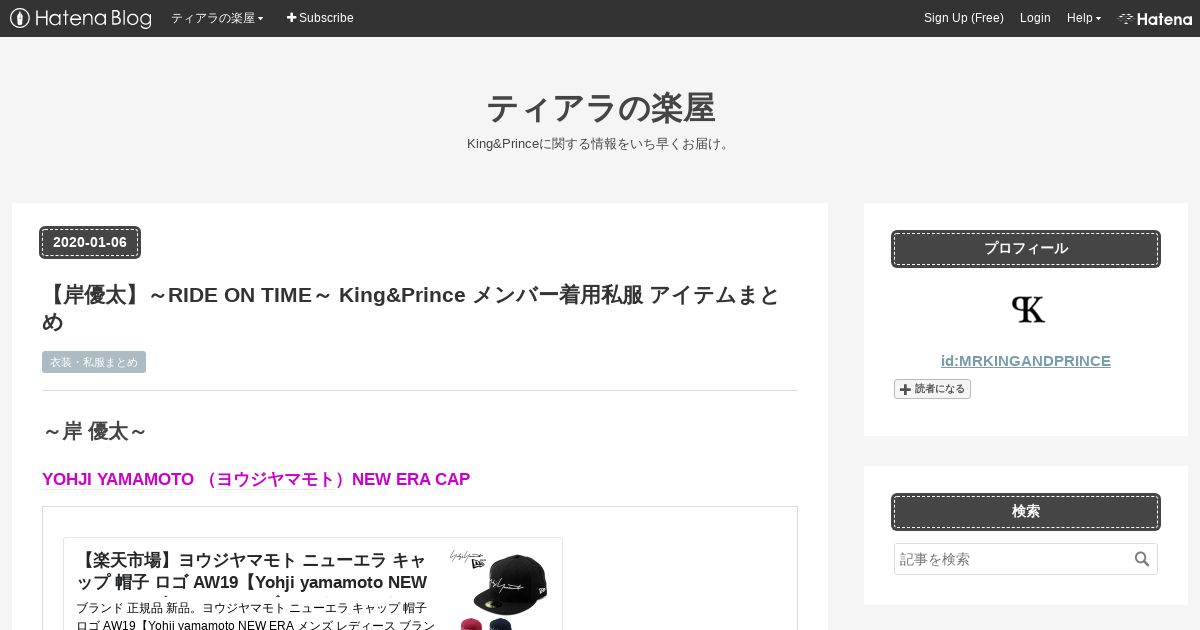Click the KP profile avatar image
The width and height of the screenshot is (1200, 630).
(x=1026, y=310)
